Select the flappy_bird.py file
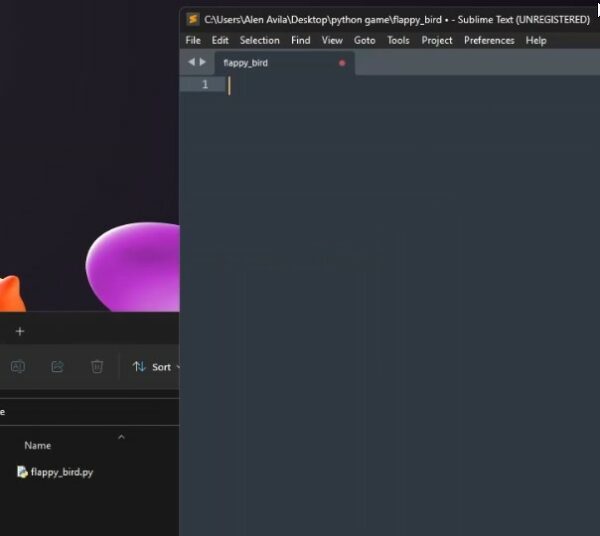 tap(61, 472)
